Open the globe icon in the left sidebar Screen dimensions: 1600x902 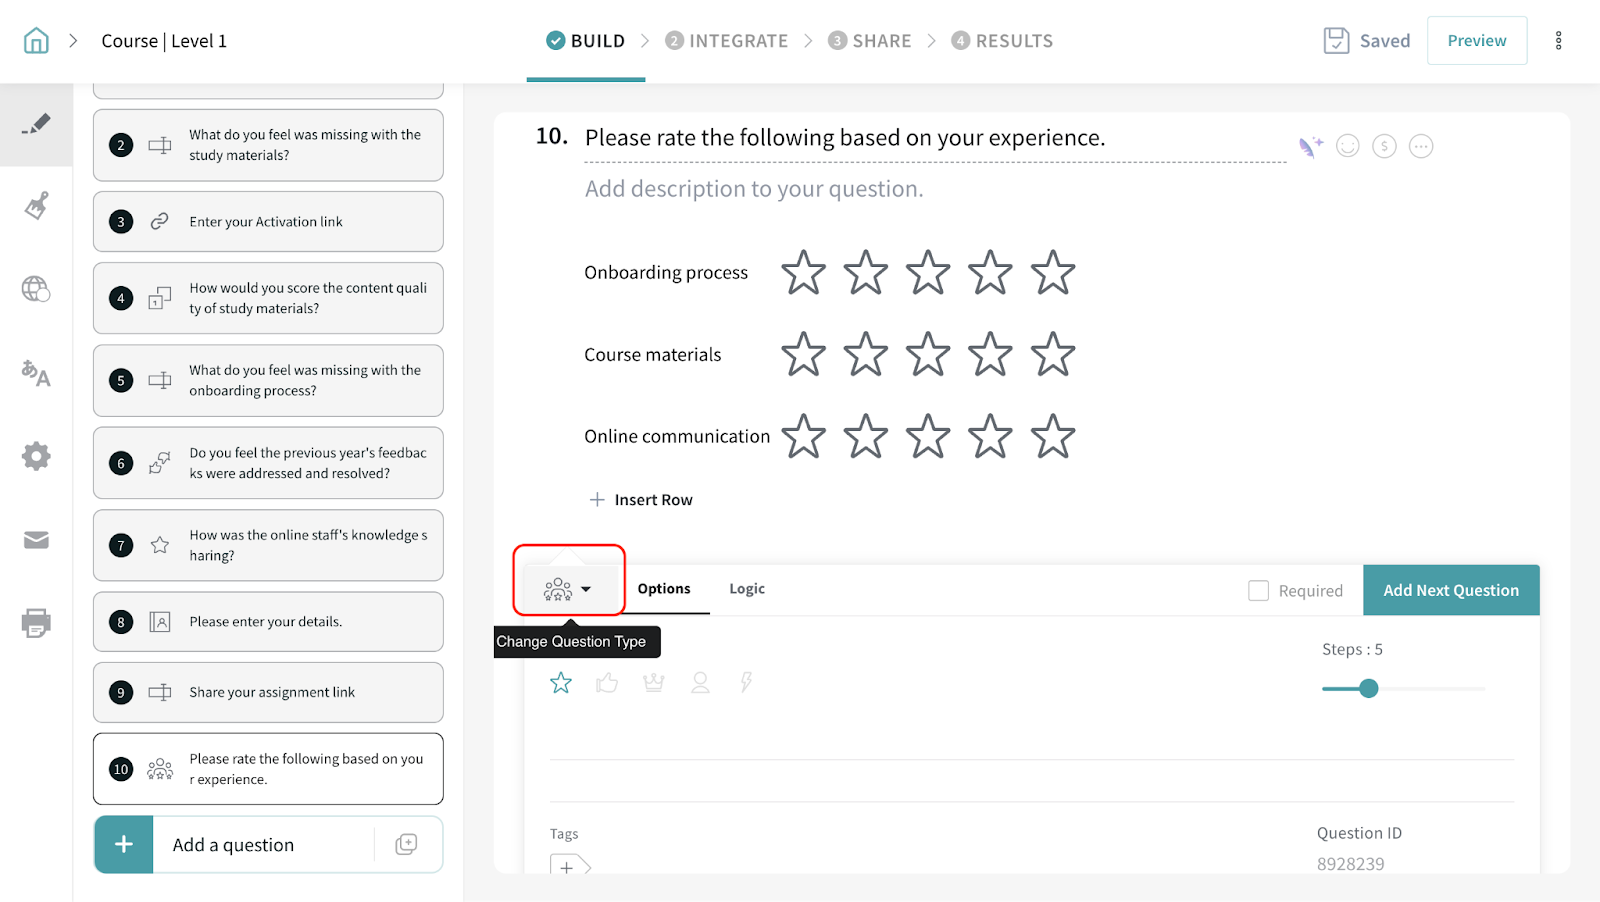36,289
